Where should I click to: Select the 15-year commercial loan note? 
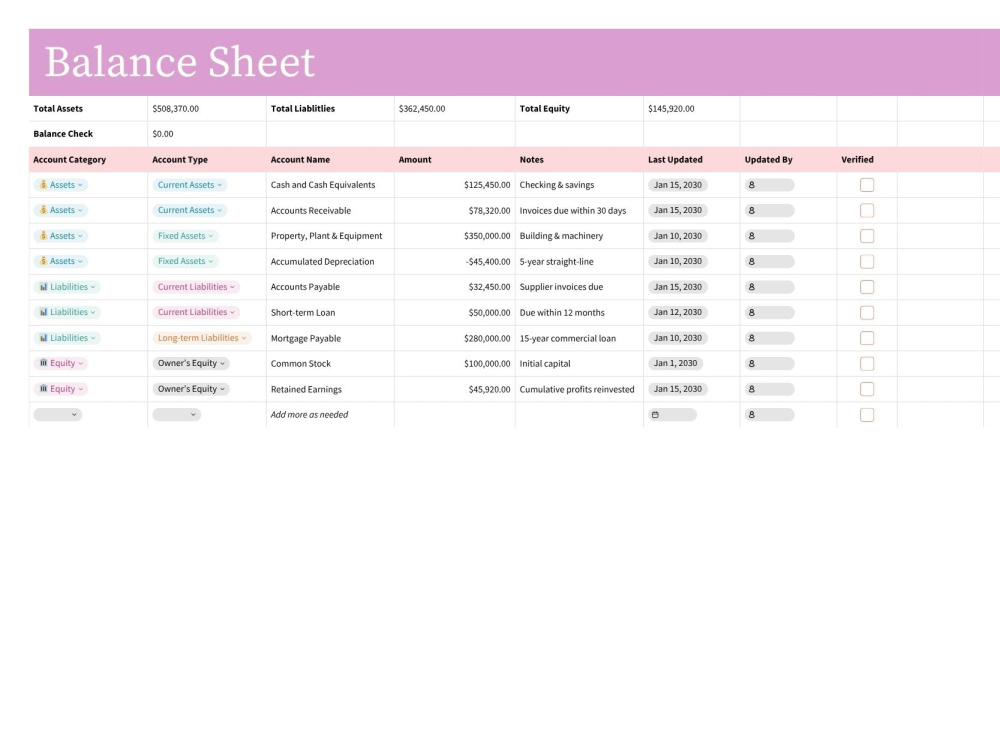(568, 338)
